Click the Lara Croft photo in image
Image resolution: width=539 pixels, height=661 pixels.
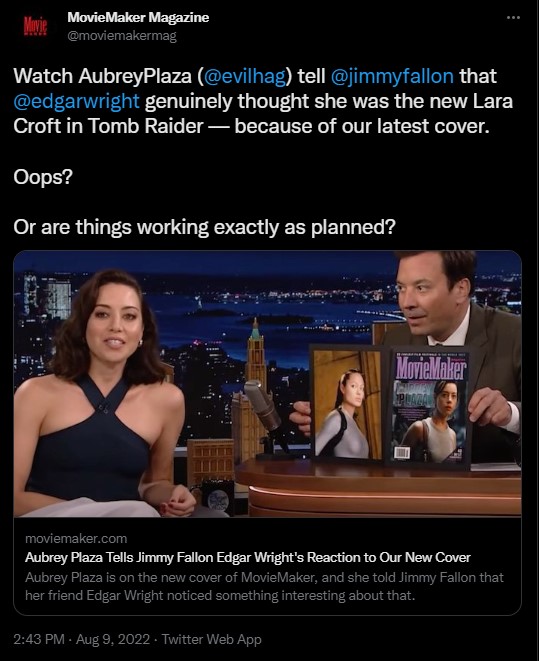347,403
